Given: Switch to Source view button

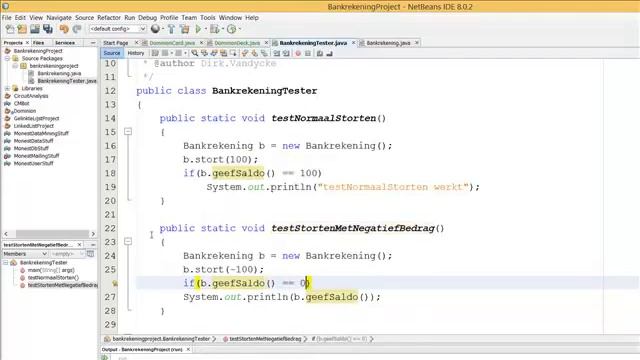Looking at the screenshot, I should [x=111, y=53].
